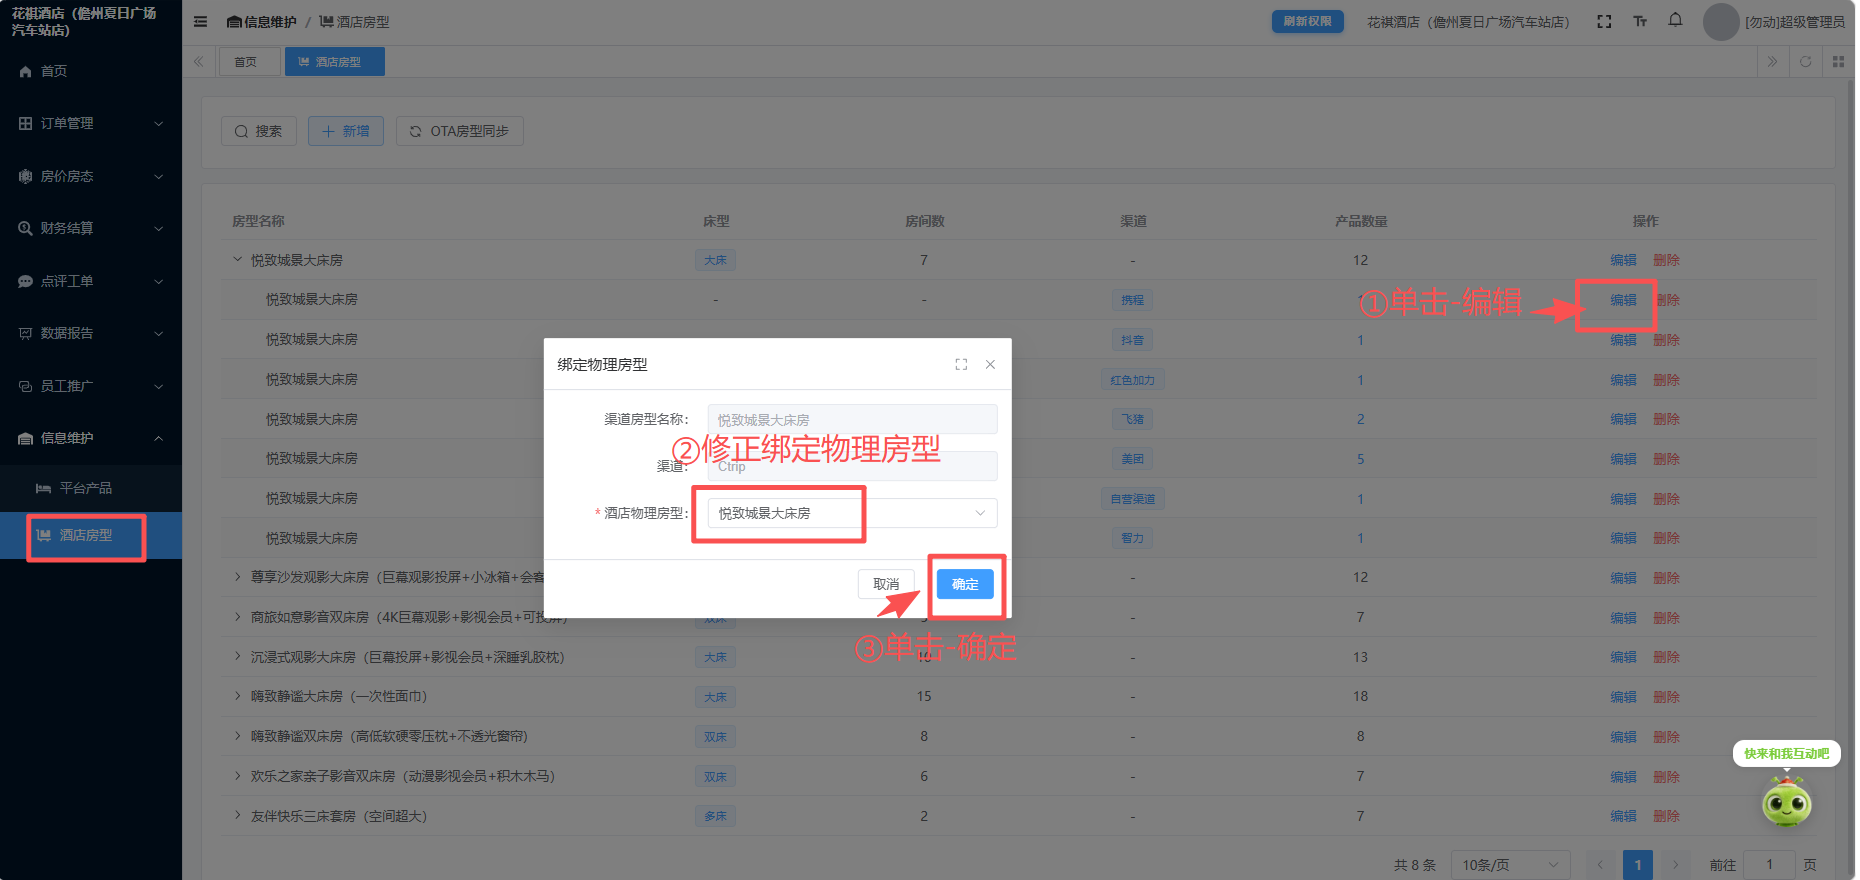Expand the 友伴快乐三床套房 row

click(x=238, y=815)
